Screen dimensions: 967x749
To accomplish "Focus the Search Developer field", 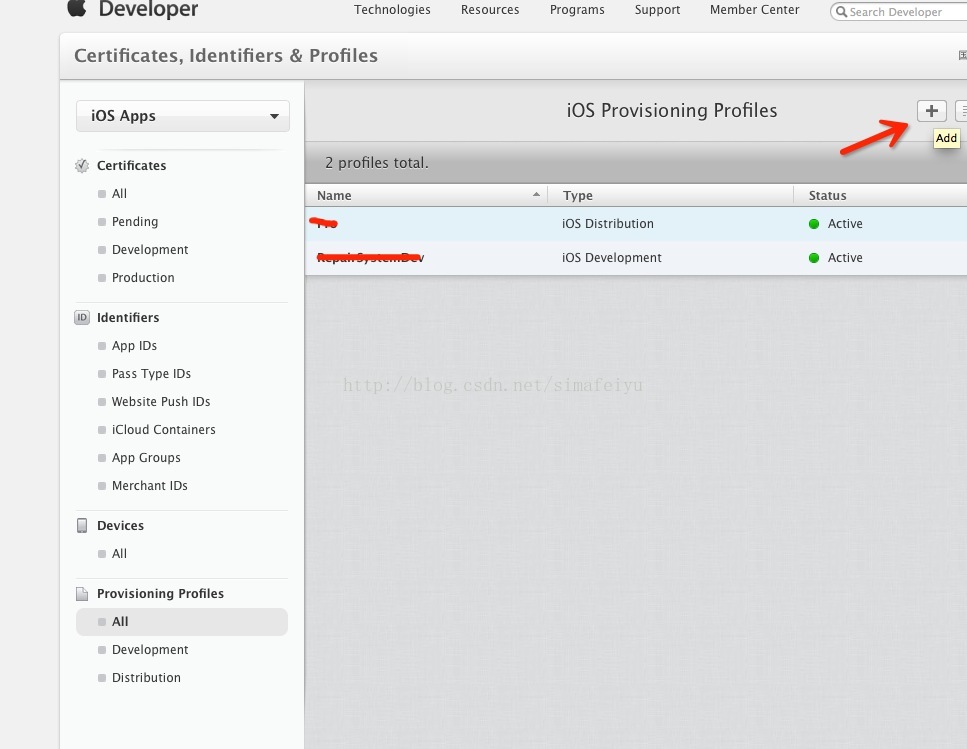I will [x=900, y=12].
